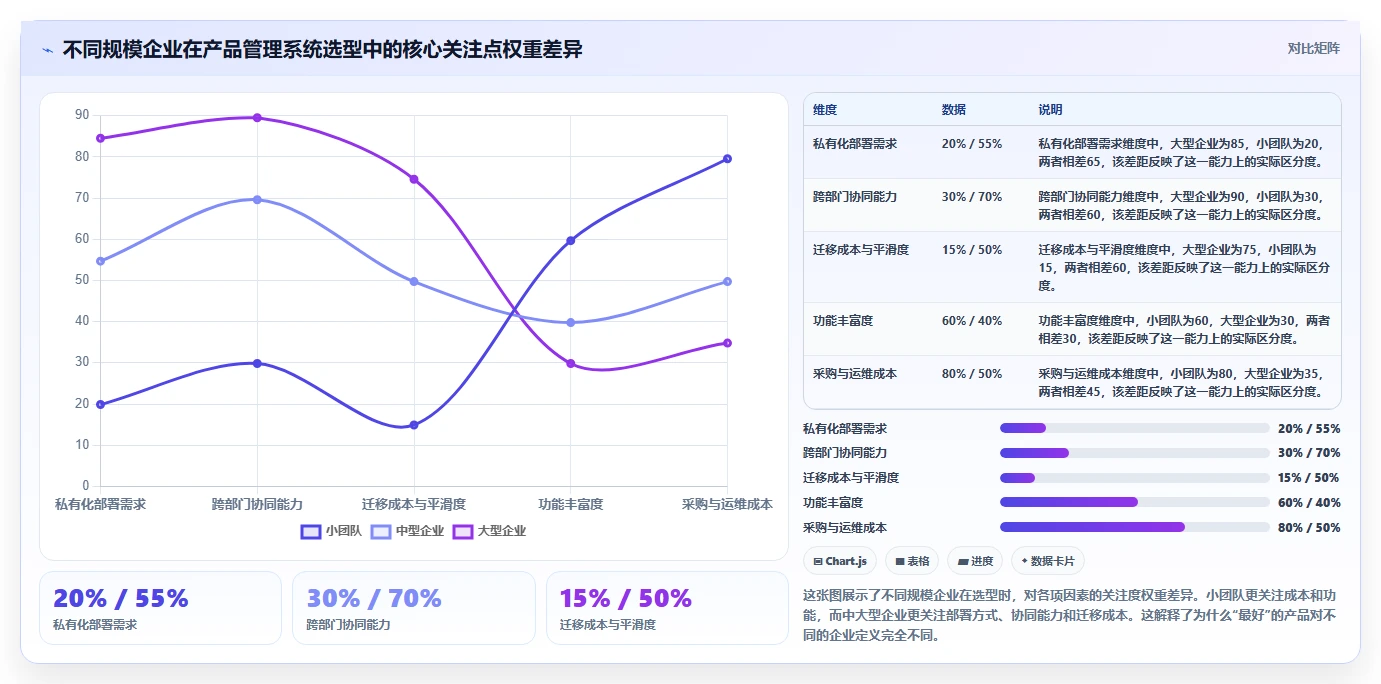Screen dimensions: 1381x684
Task: Select the 迁移成本与平滑度 table row name
Action: click(861, 250)
